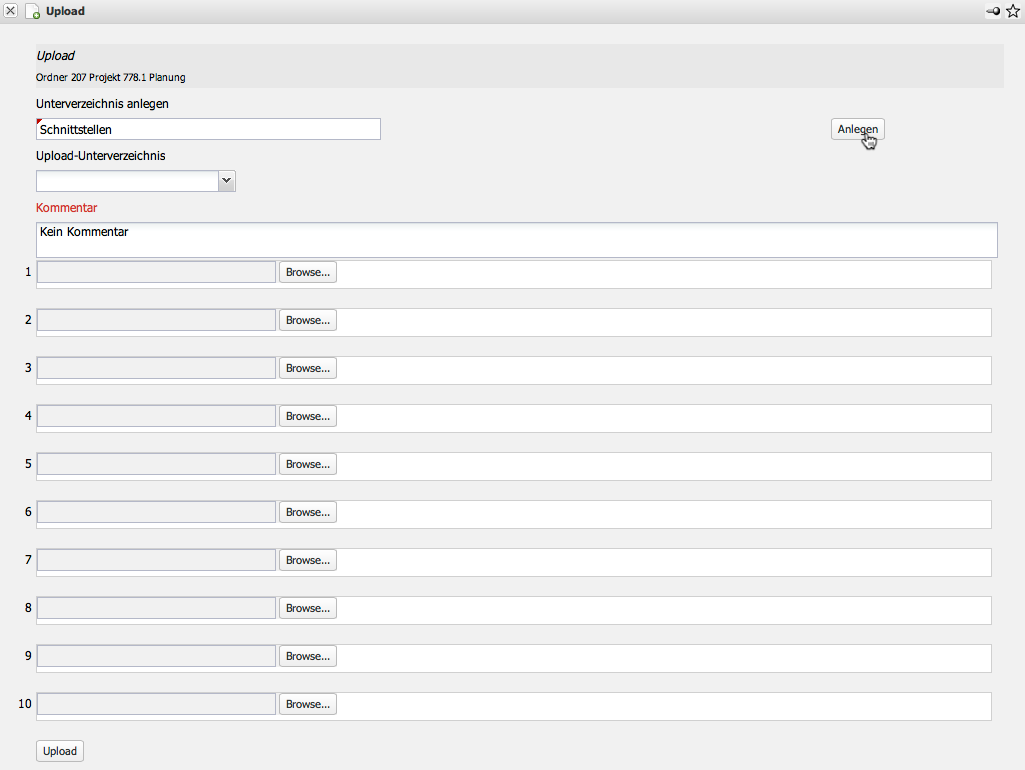Screen dimensions: 1025x770
Task: Click the Anlegen button
Action: coord(857,129)
